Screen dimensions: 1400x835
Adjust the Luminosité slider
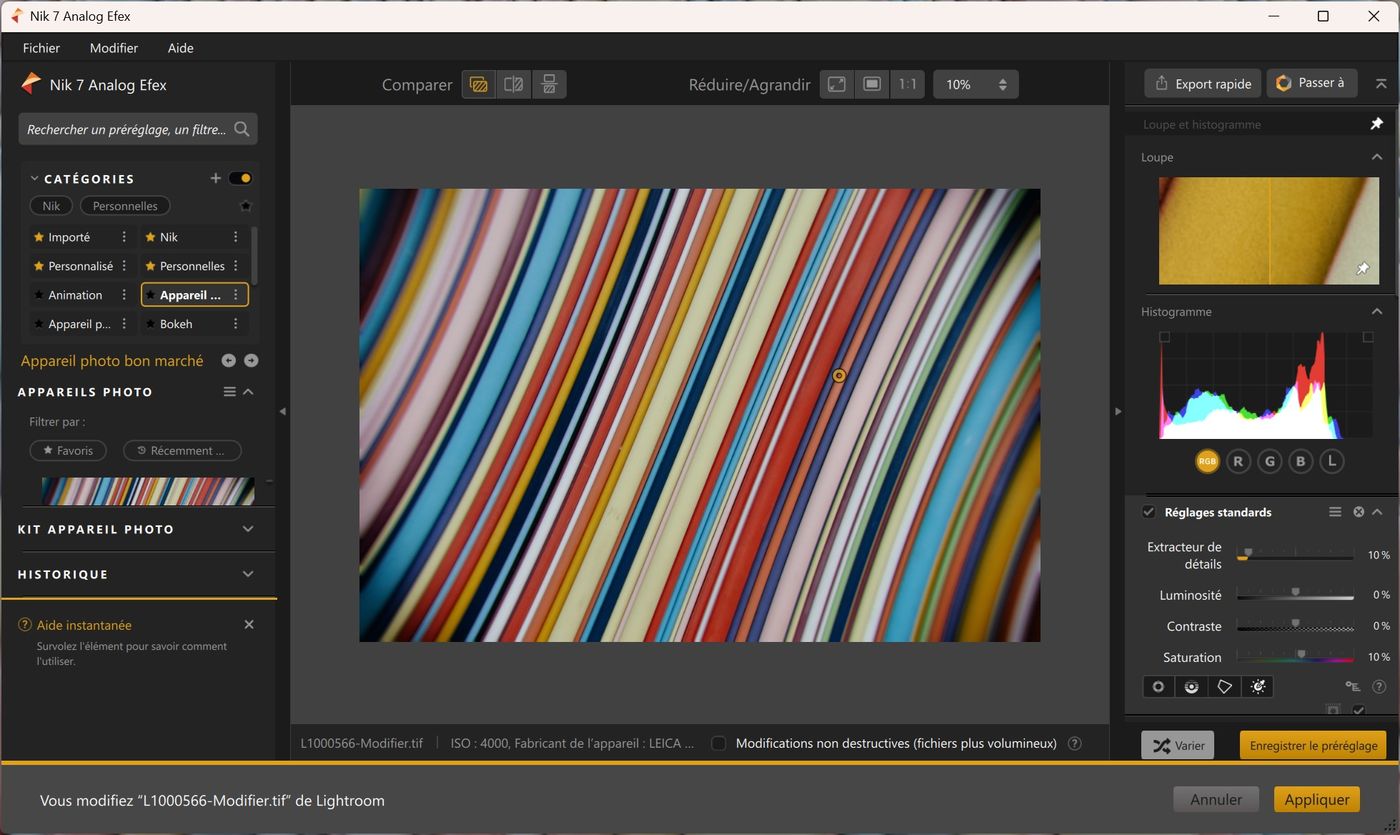tap(1295, 595)
